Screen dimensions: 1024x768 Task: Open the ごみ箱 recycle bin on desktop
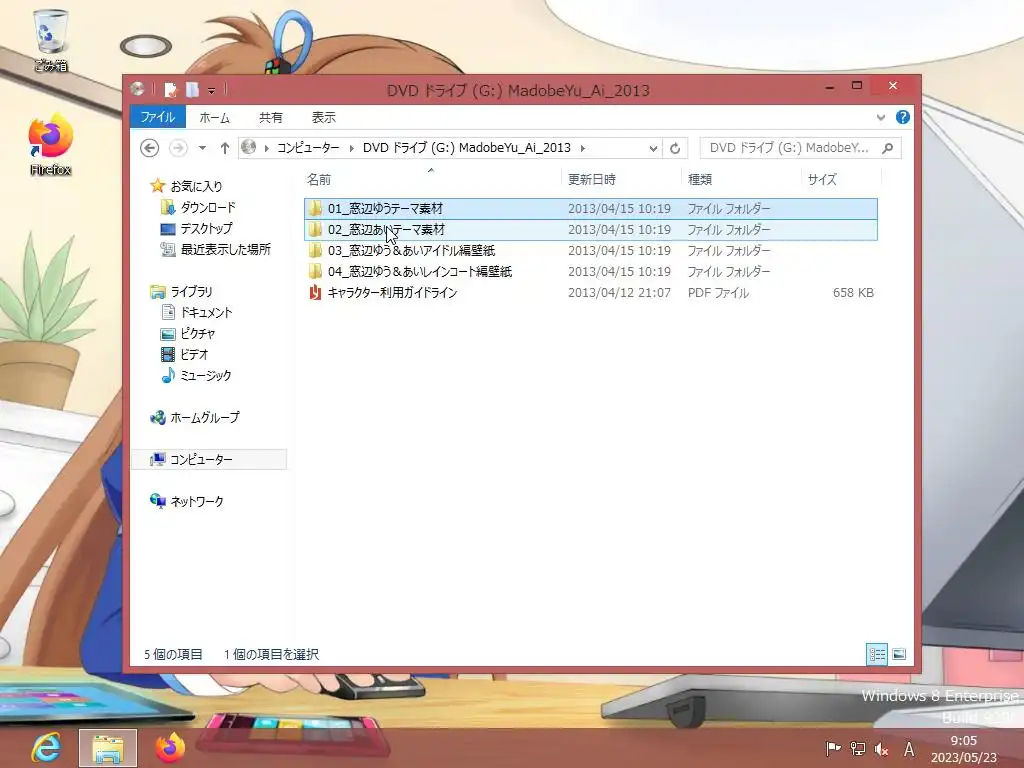point(50,40)
